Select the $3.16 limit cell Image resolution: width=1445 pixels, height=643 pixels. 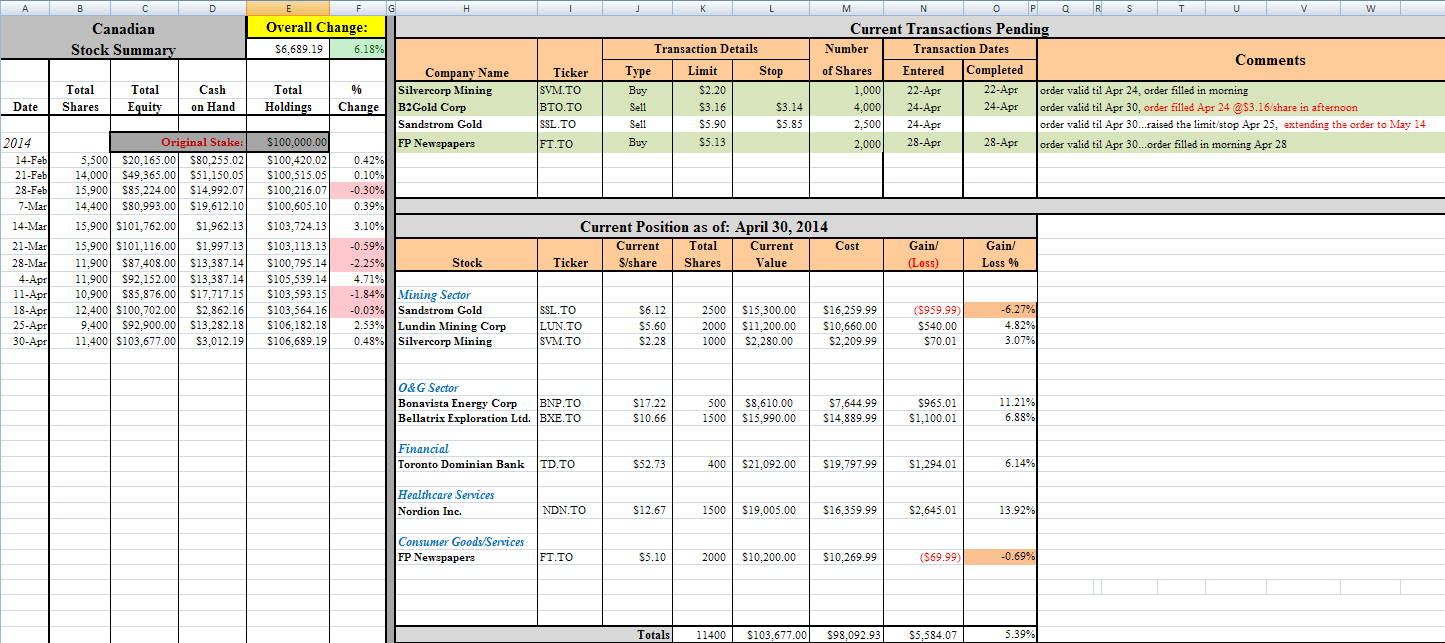702,107
